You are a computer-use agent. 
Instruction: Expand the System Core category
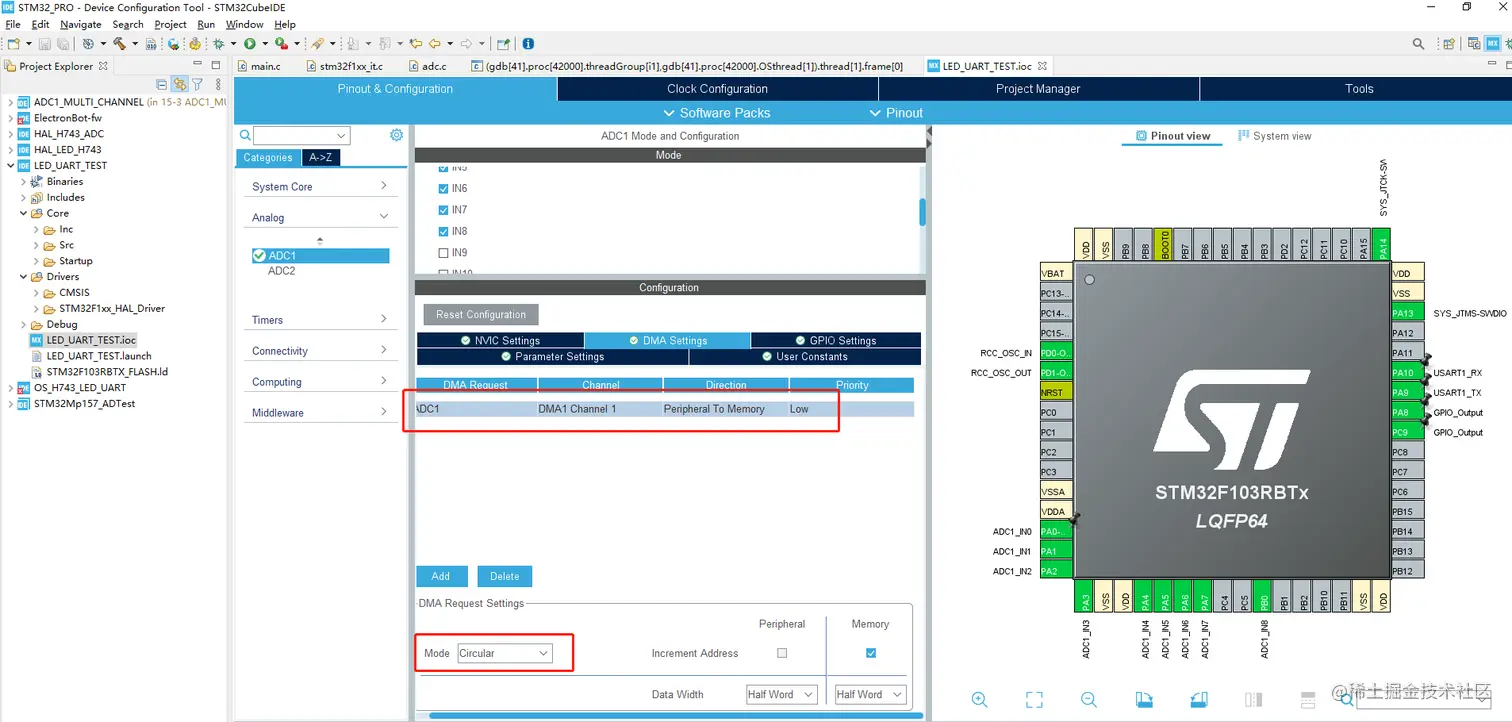point(319,186)
